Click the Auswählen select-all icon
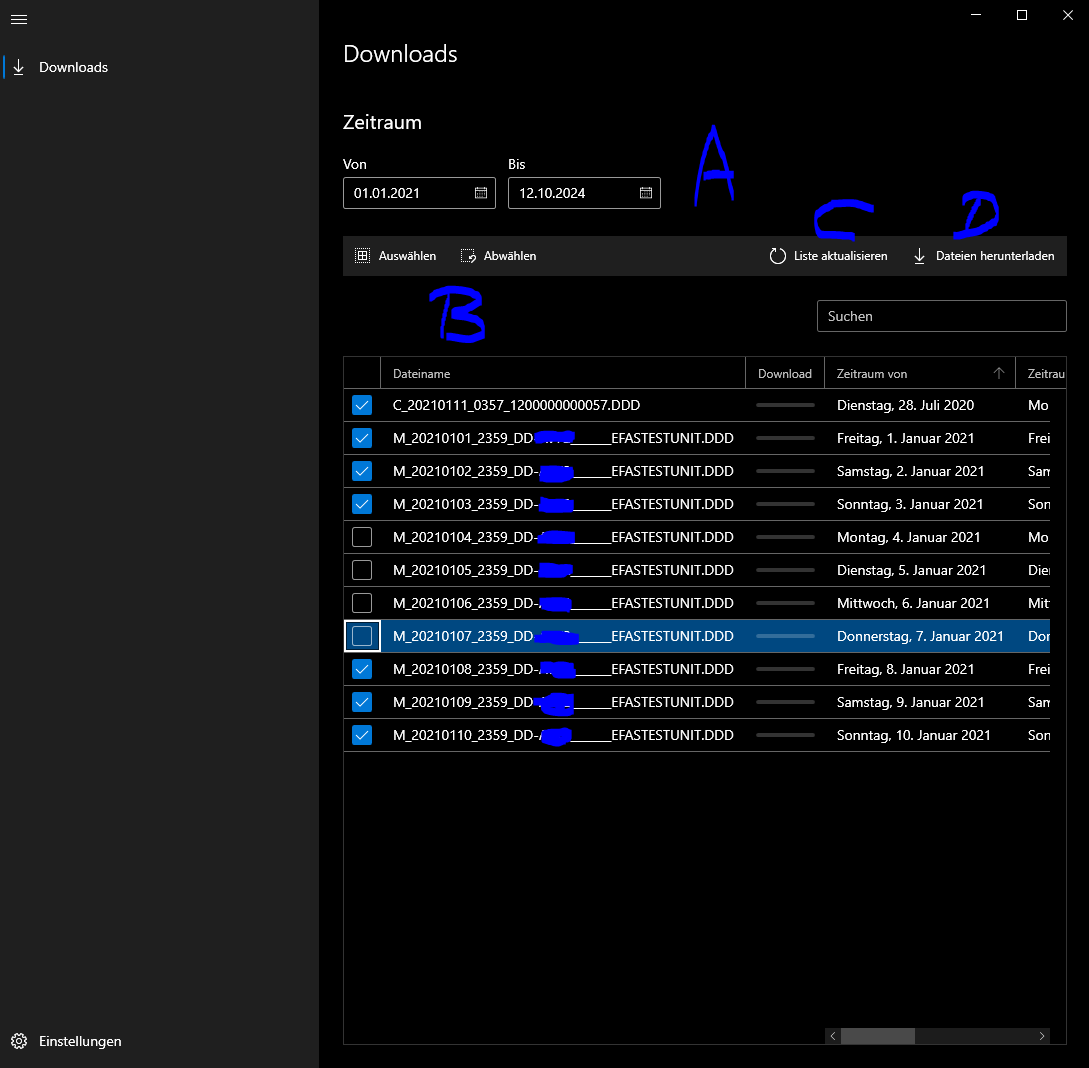 coord(363,256)
